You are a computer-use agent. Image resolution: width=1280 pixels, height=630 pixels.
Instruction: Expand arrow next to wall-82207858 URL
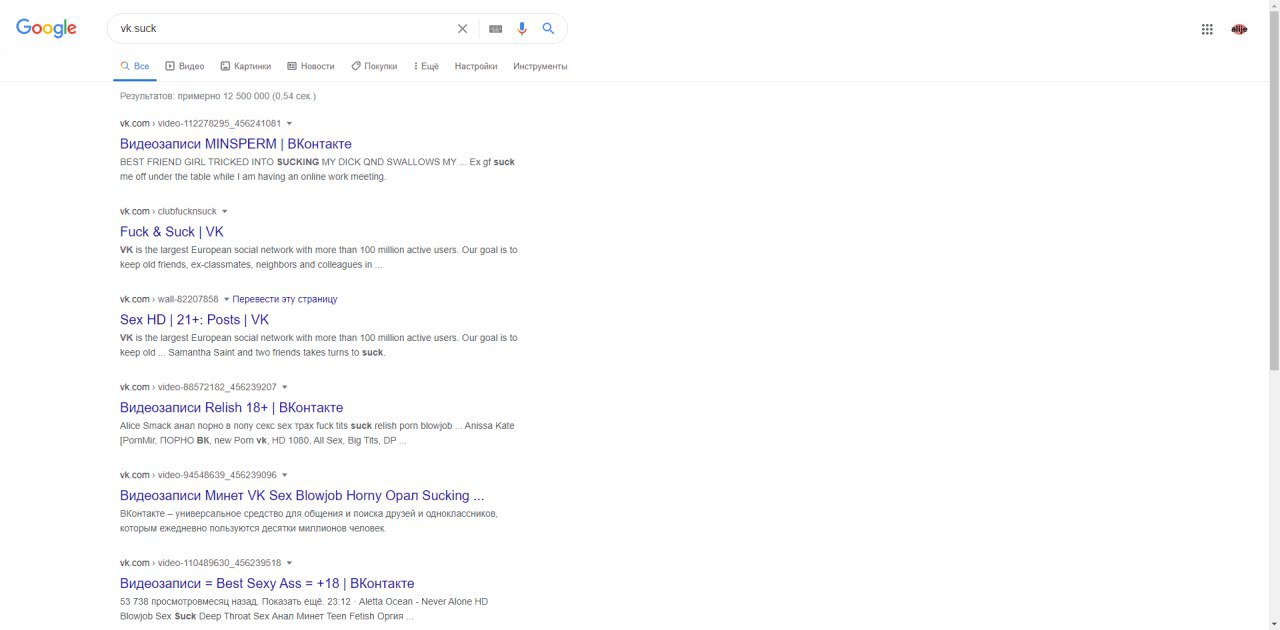tap(226, 300)
